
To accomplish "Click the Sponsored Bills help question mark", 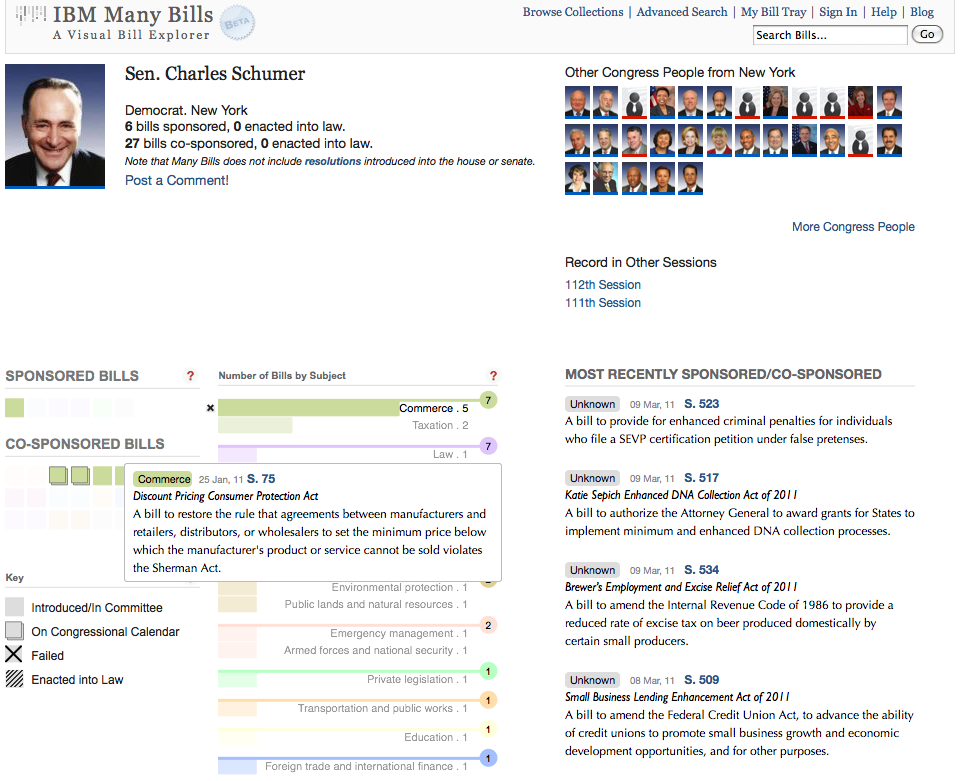I will 190,375.
